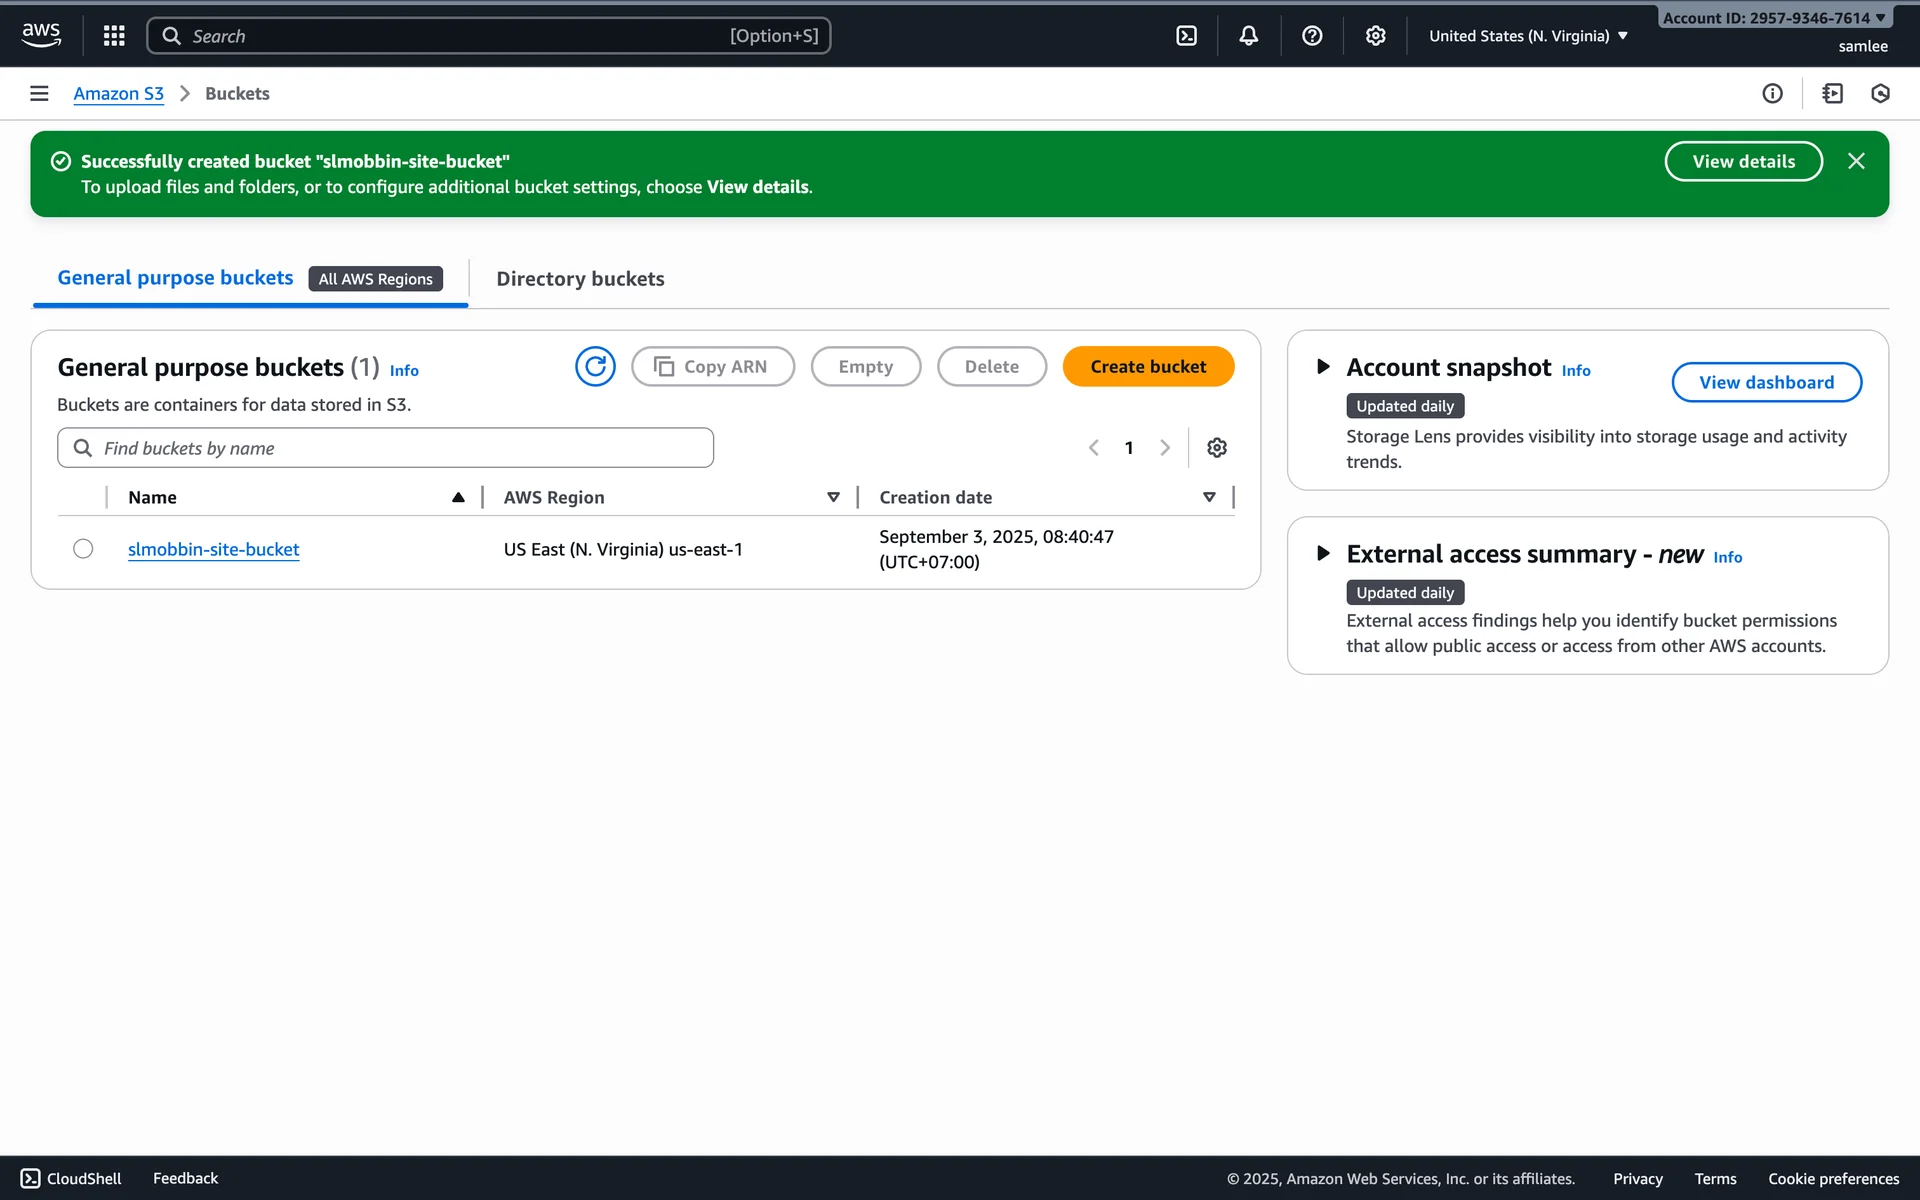The width and height of the screenshot is (1920, 1200).
Task: Refresh the buckets list
Action: [595, 367]
